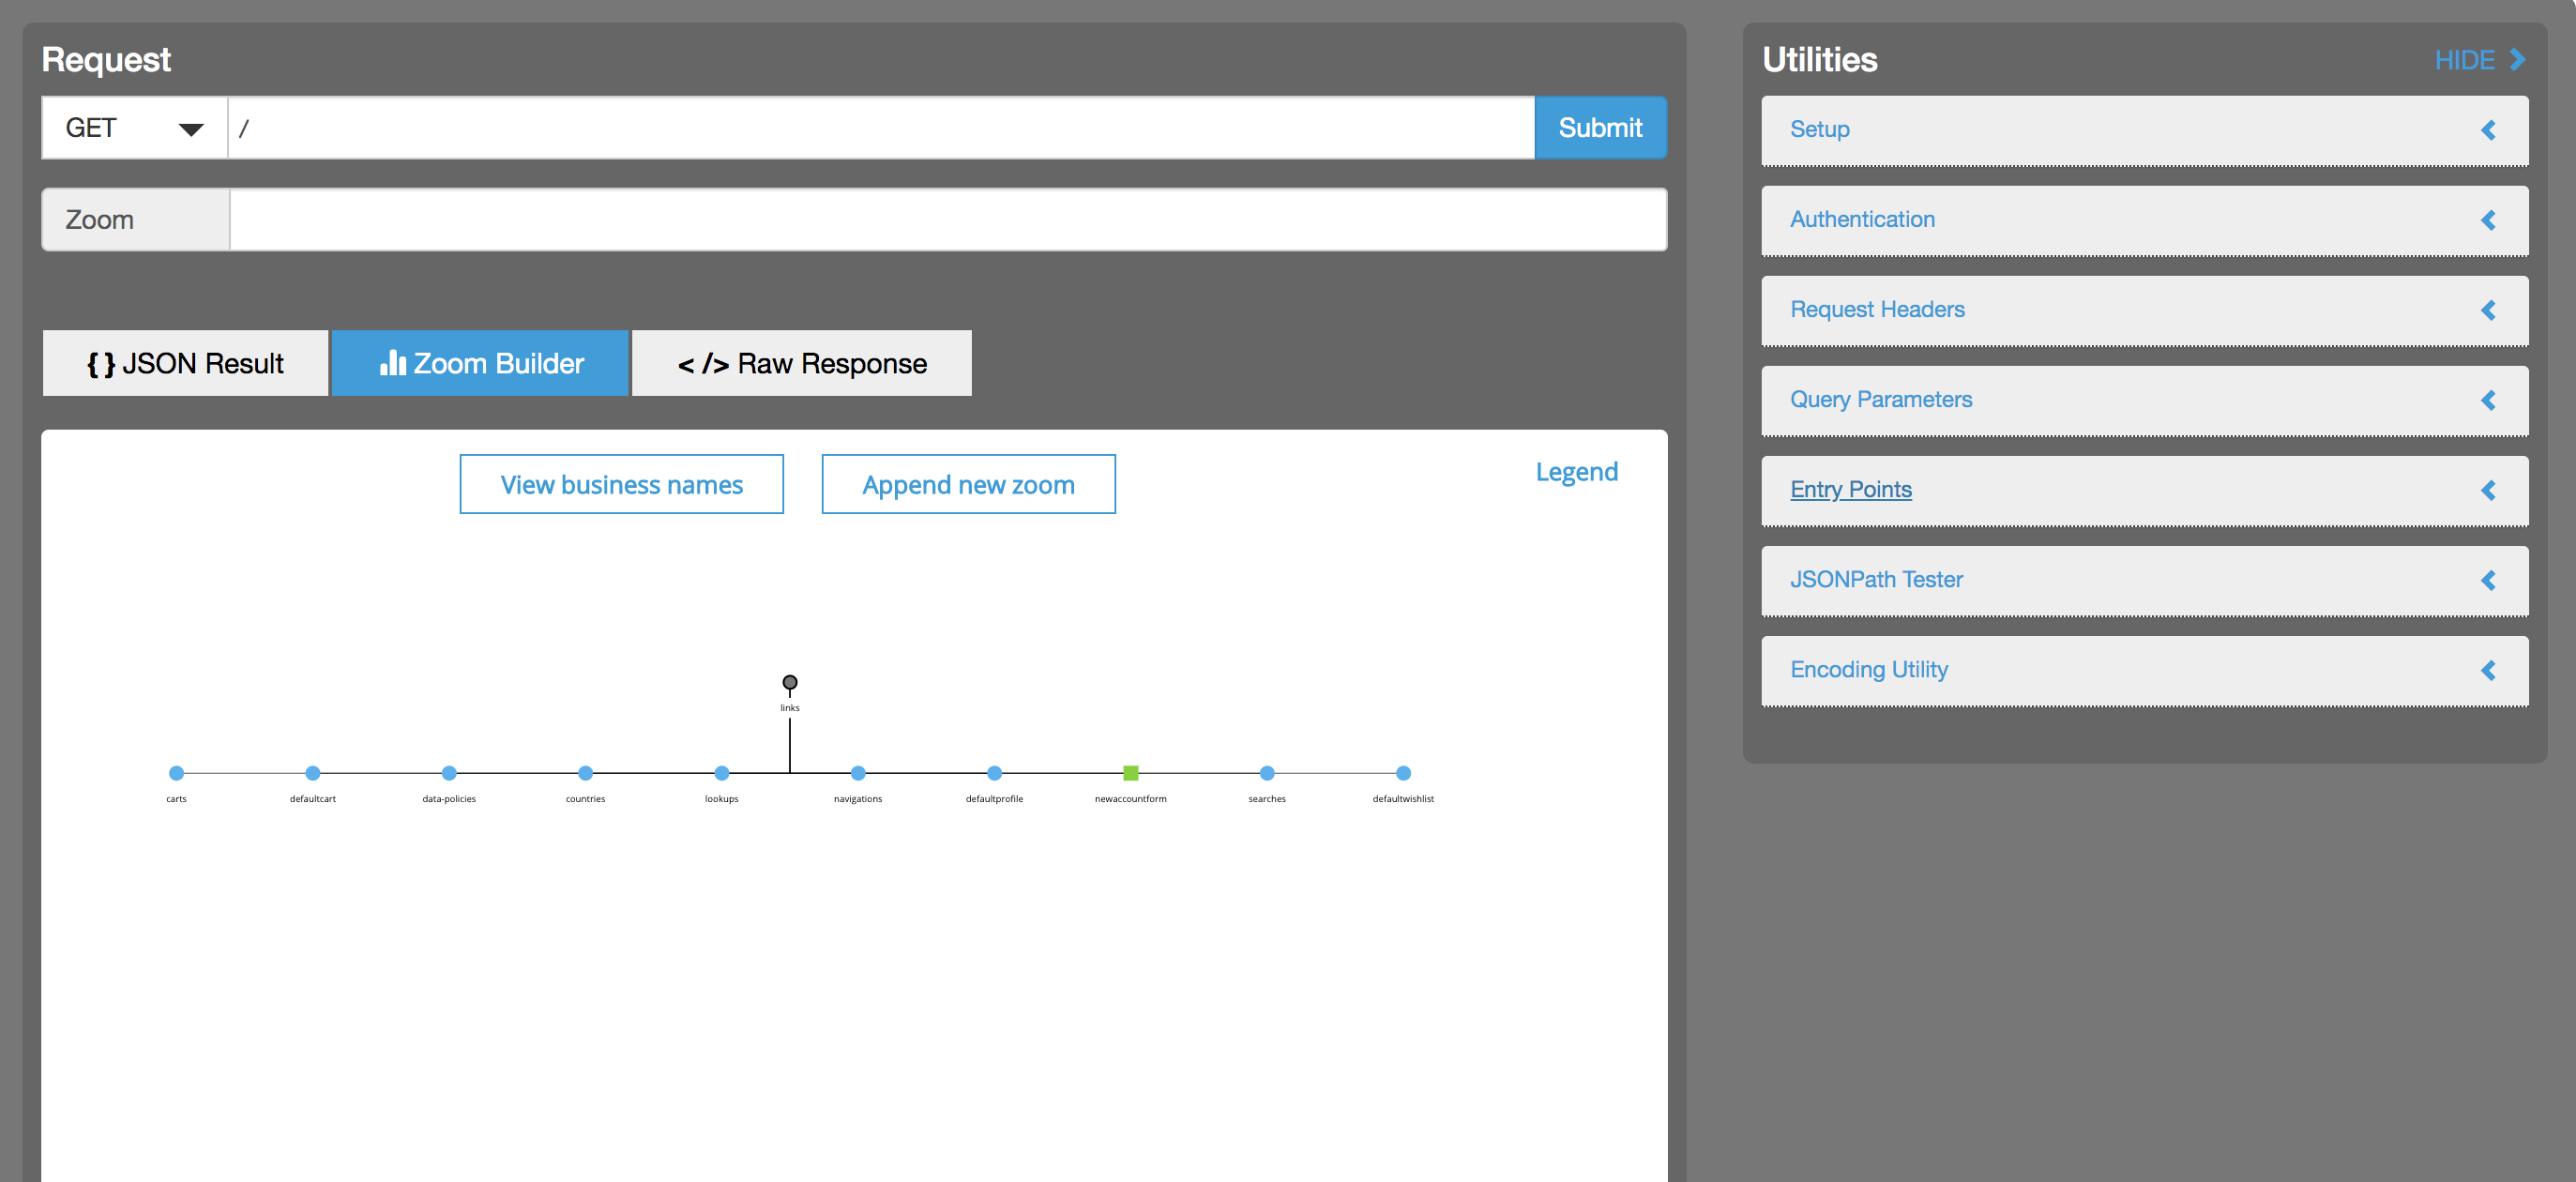Open the GET method dropdown
2576x1182 pixels.
coord(134,128)
